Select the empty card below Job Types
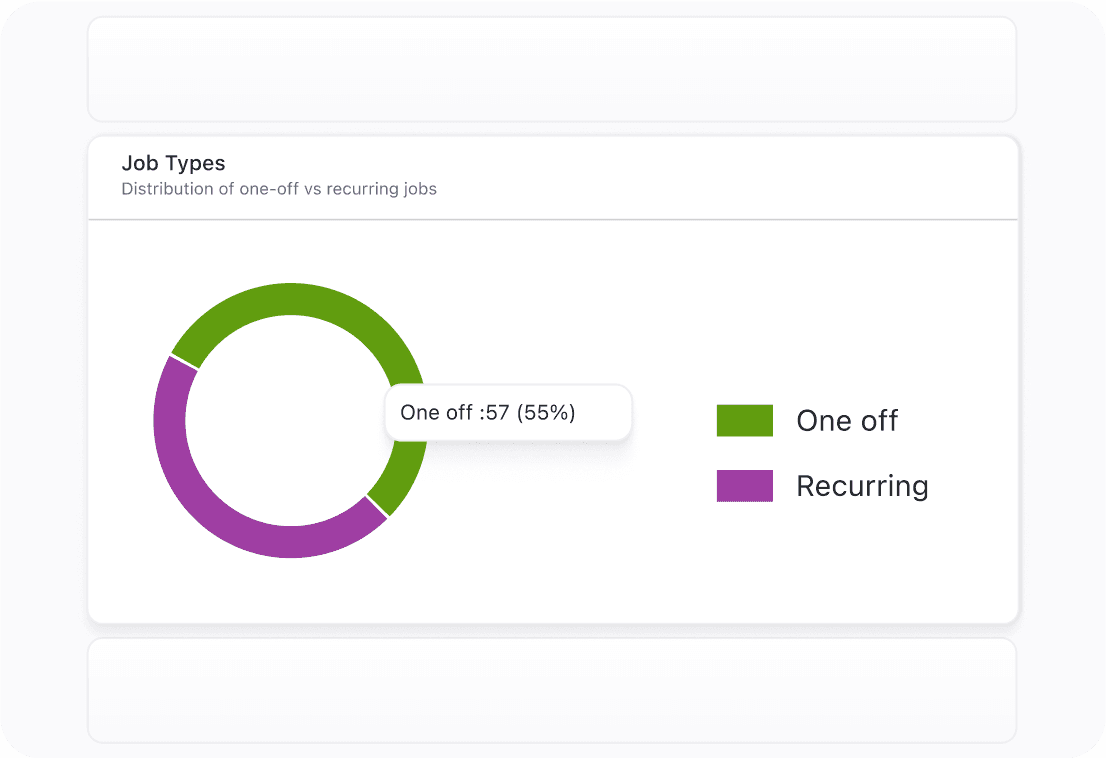 coord(552,690)
